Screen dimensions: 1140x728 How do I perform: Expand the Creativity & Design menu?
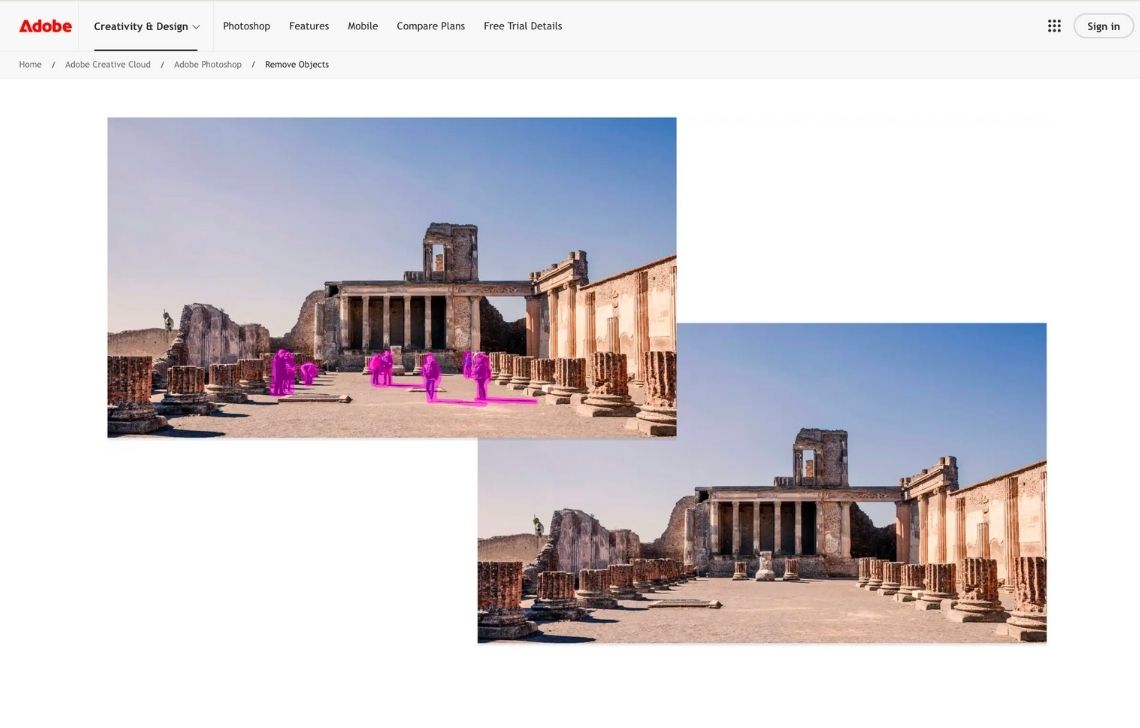tap(146, 26)
